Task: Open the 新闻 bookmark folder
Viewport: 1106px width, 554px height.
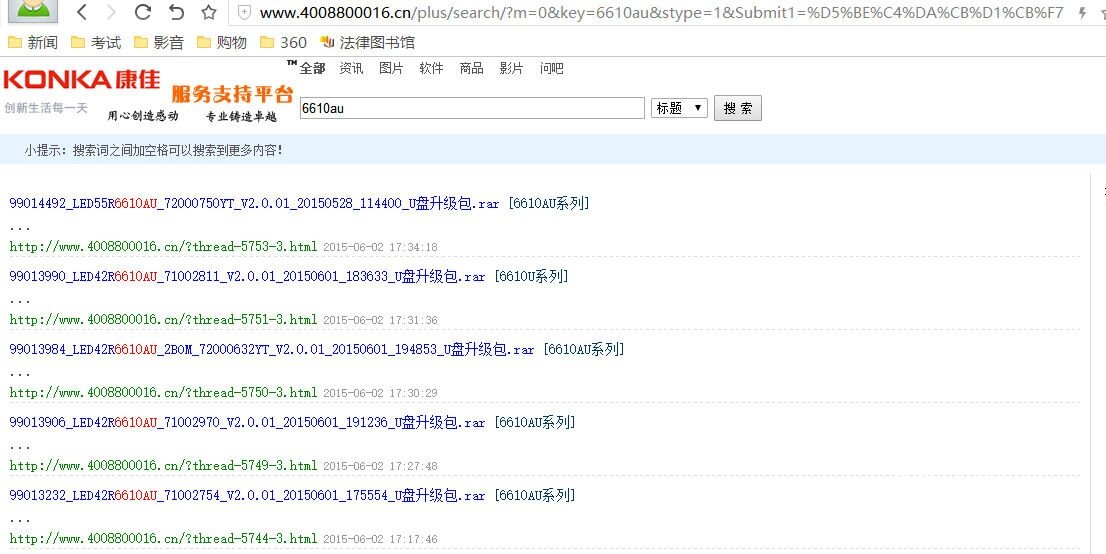Action: coord(33,42)
